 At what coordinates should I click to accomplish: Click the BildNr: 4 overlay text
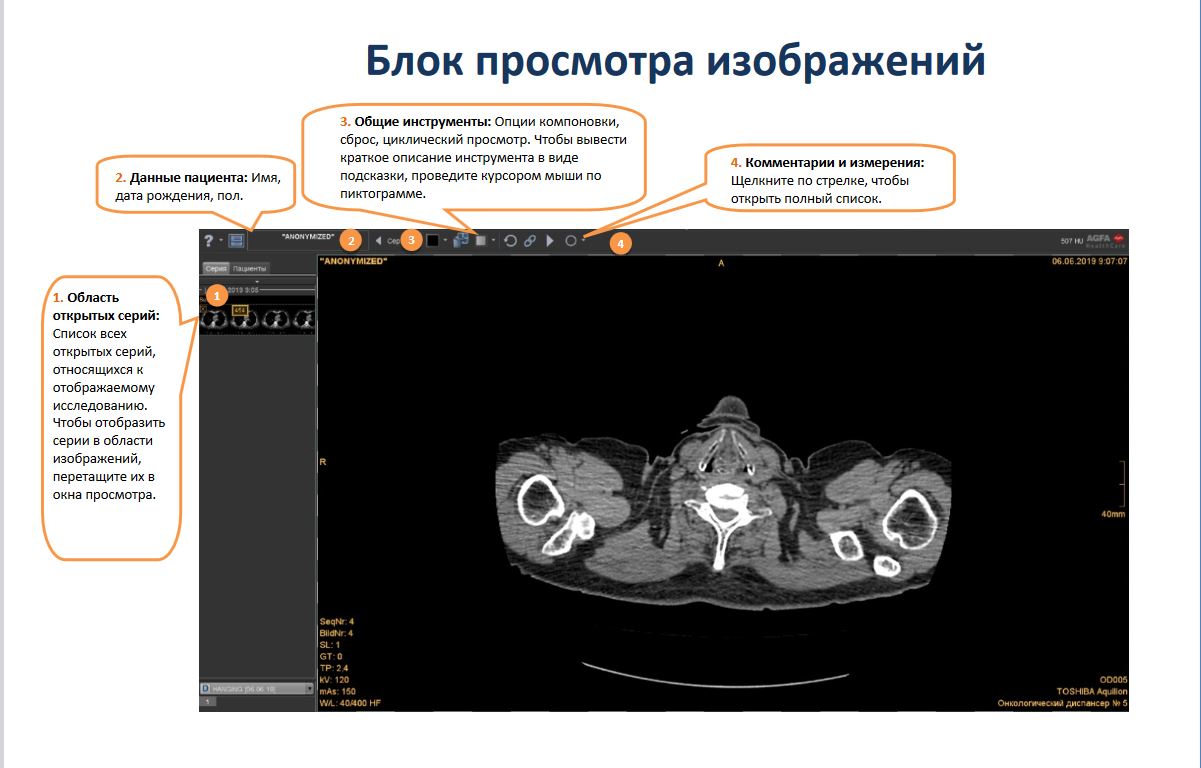[336, 633]
